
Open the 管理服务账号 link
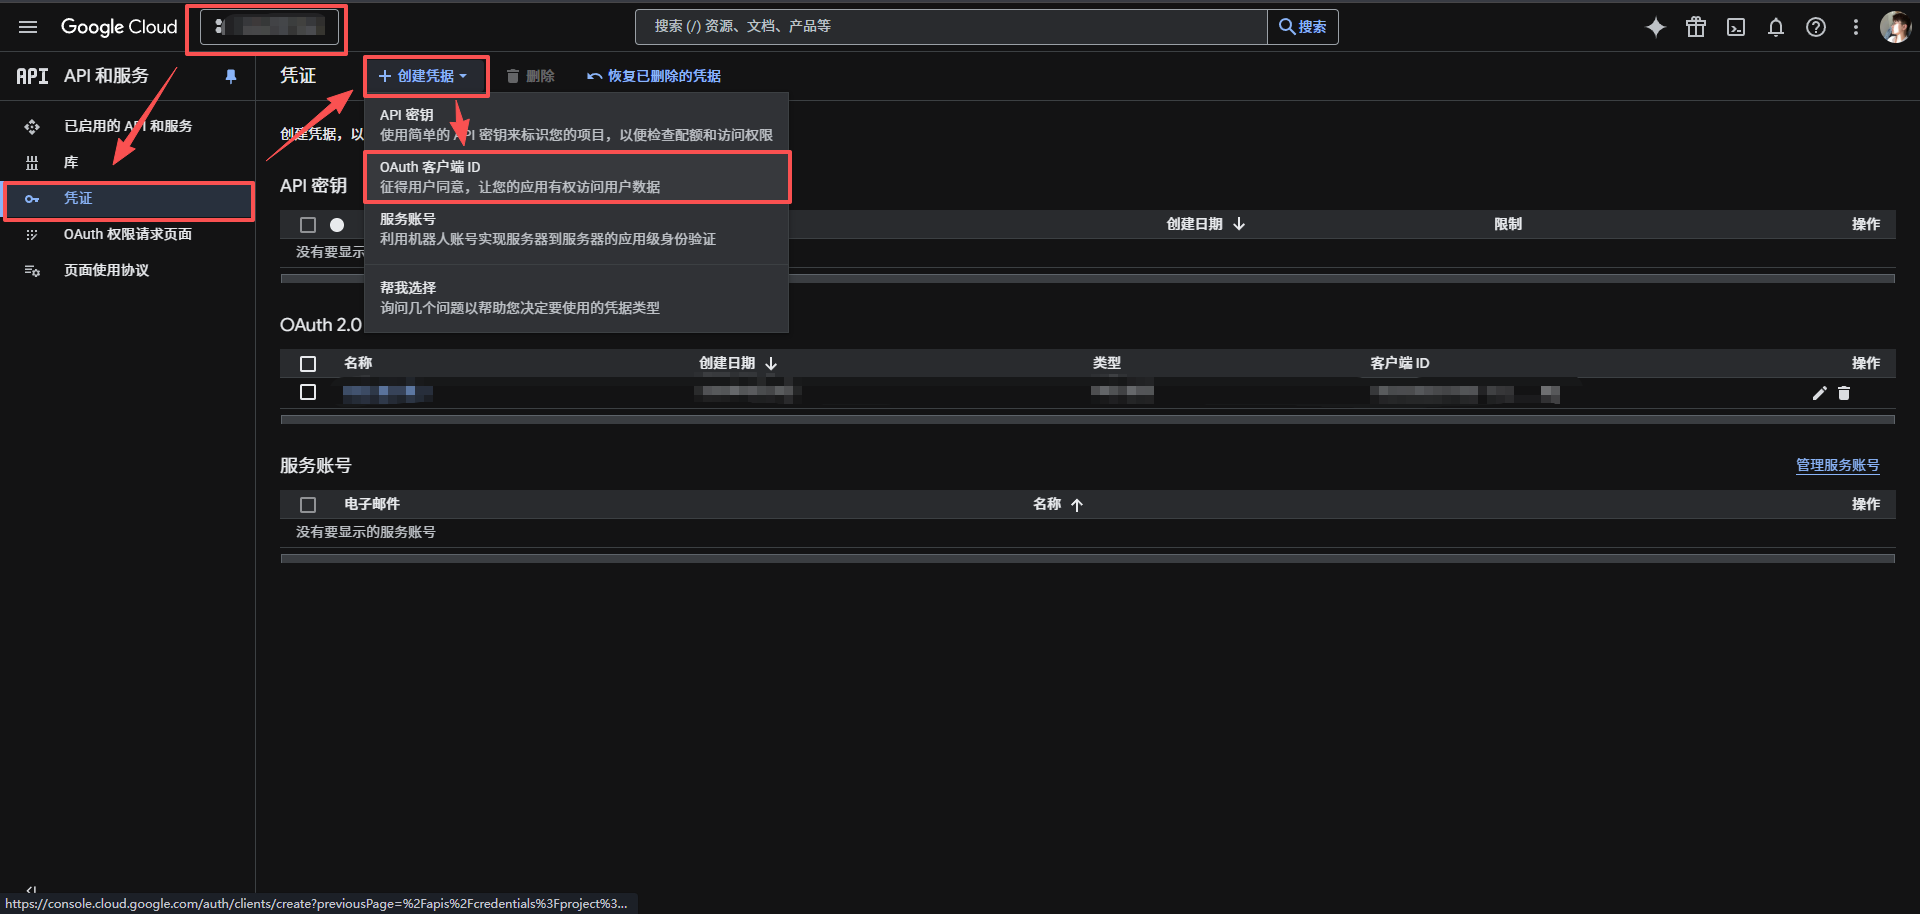point(1837,465)
